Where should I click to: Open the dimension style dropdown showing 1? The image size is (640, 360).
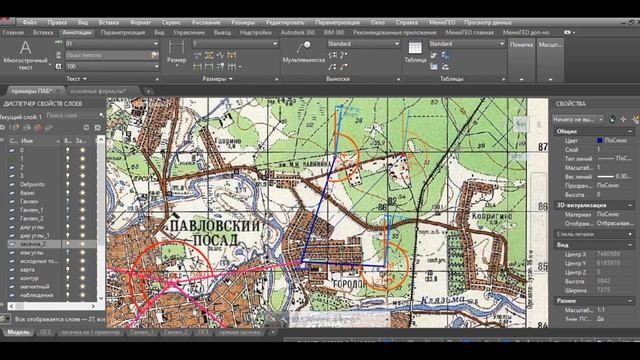point(235,43)
